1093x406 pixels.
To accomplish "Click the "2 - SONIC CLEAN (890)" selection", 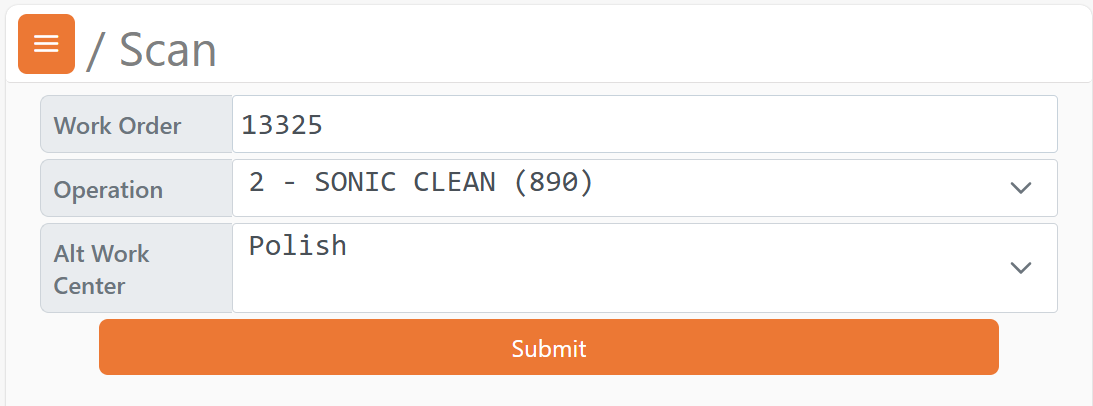I will tap(421, 183).
